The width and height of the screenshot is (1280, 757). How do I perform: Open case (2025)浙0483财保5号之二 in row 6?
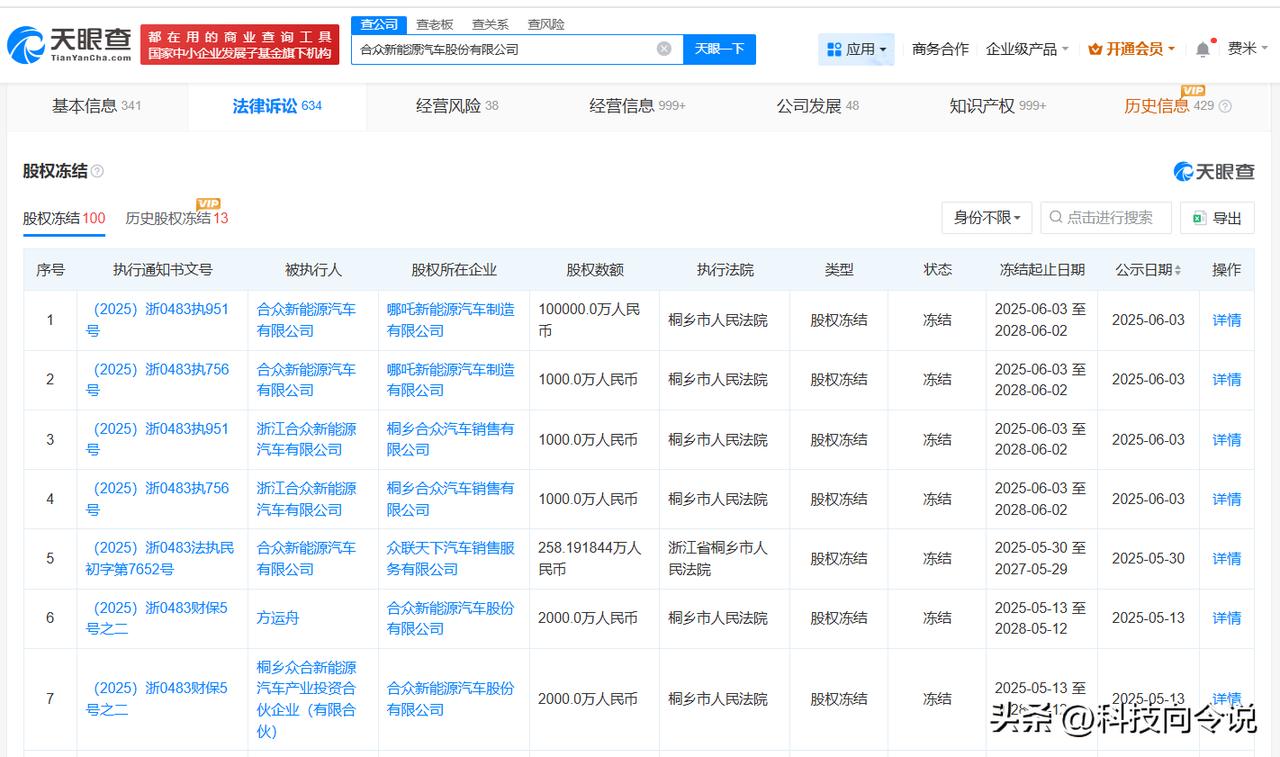point(158,618)
